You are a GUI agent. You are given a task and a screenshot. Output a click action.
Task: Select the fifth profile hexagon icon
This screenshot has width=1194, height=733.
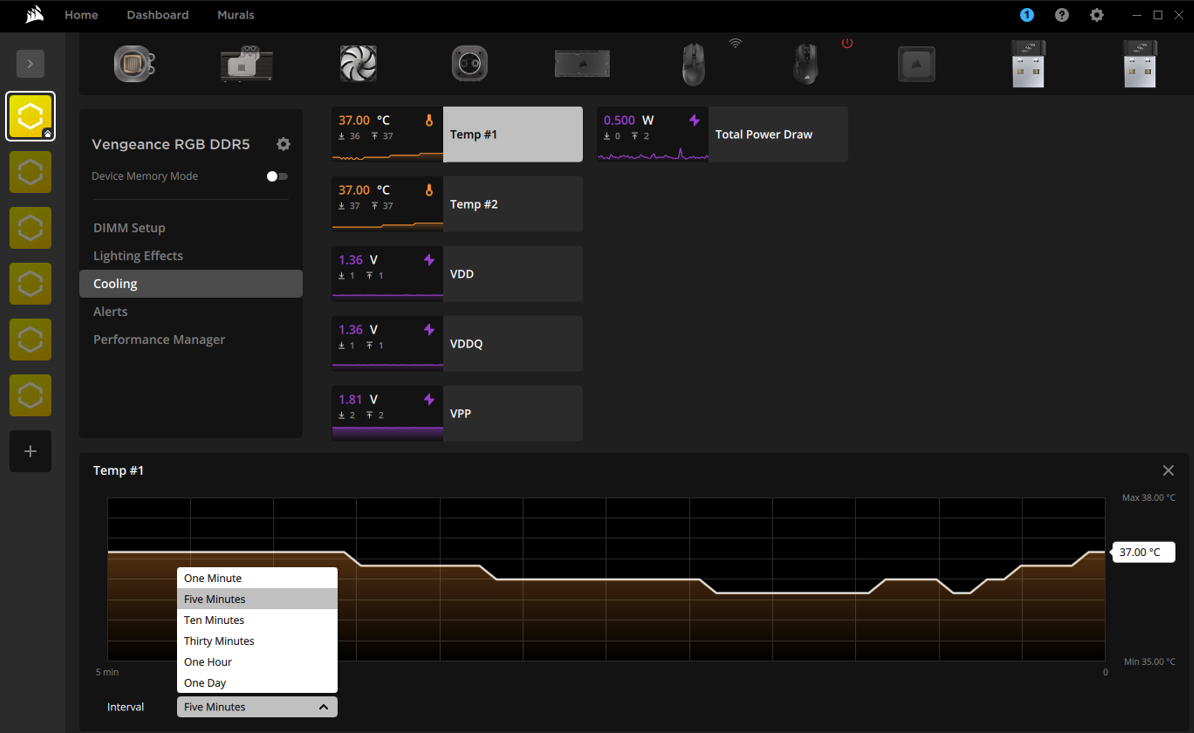coord(30,339)
